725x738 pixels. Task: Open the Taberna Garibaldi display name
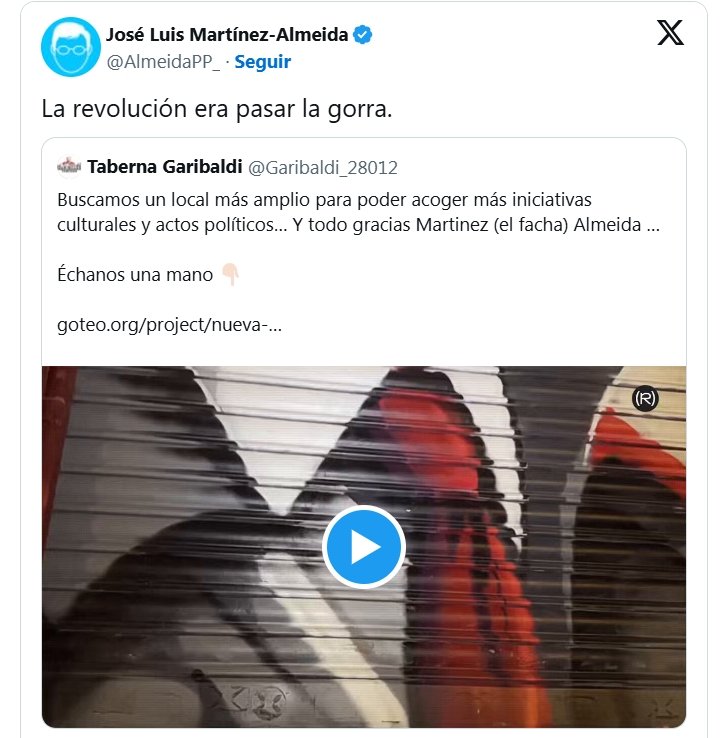pyautogui.click(x=165, y=167)
